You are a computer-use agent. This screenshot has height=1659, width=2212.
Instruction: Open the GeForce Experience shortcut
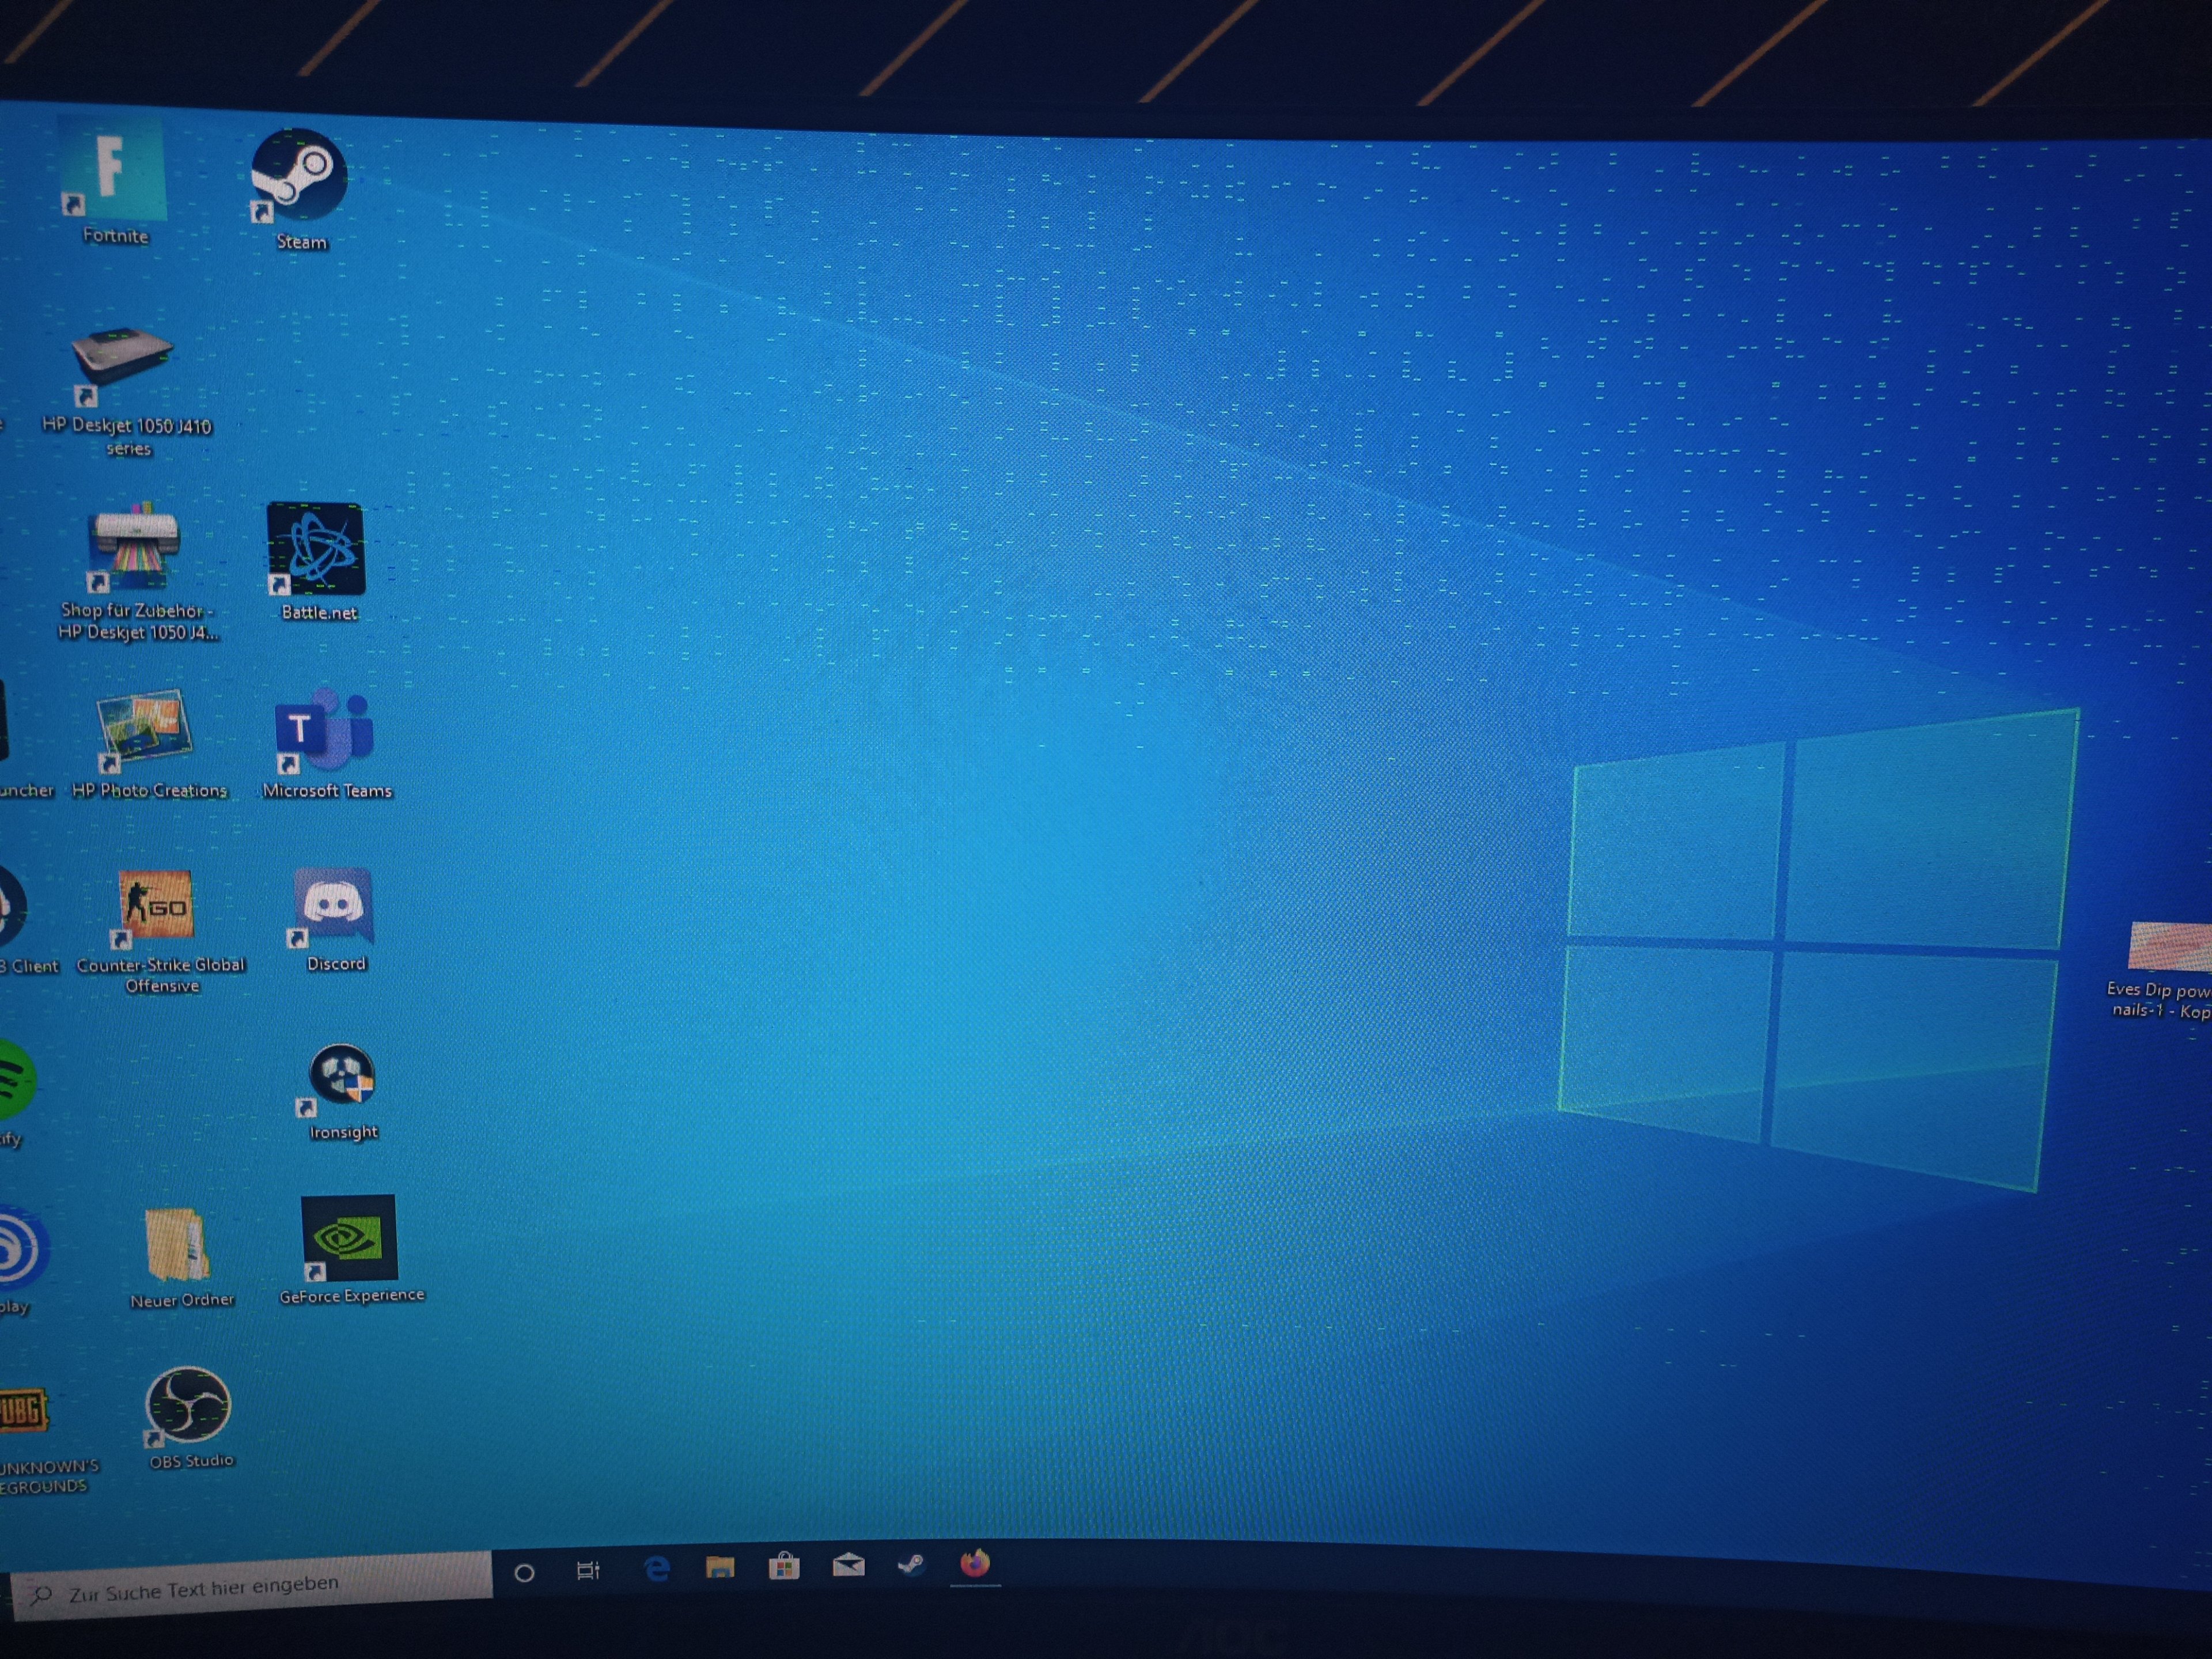pyautogui.click(x=349, y=1239)
